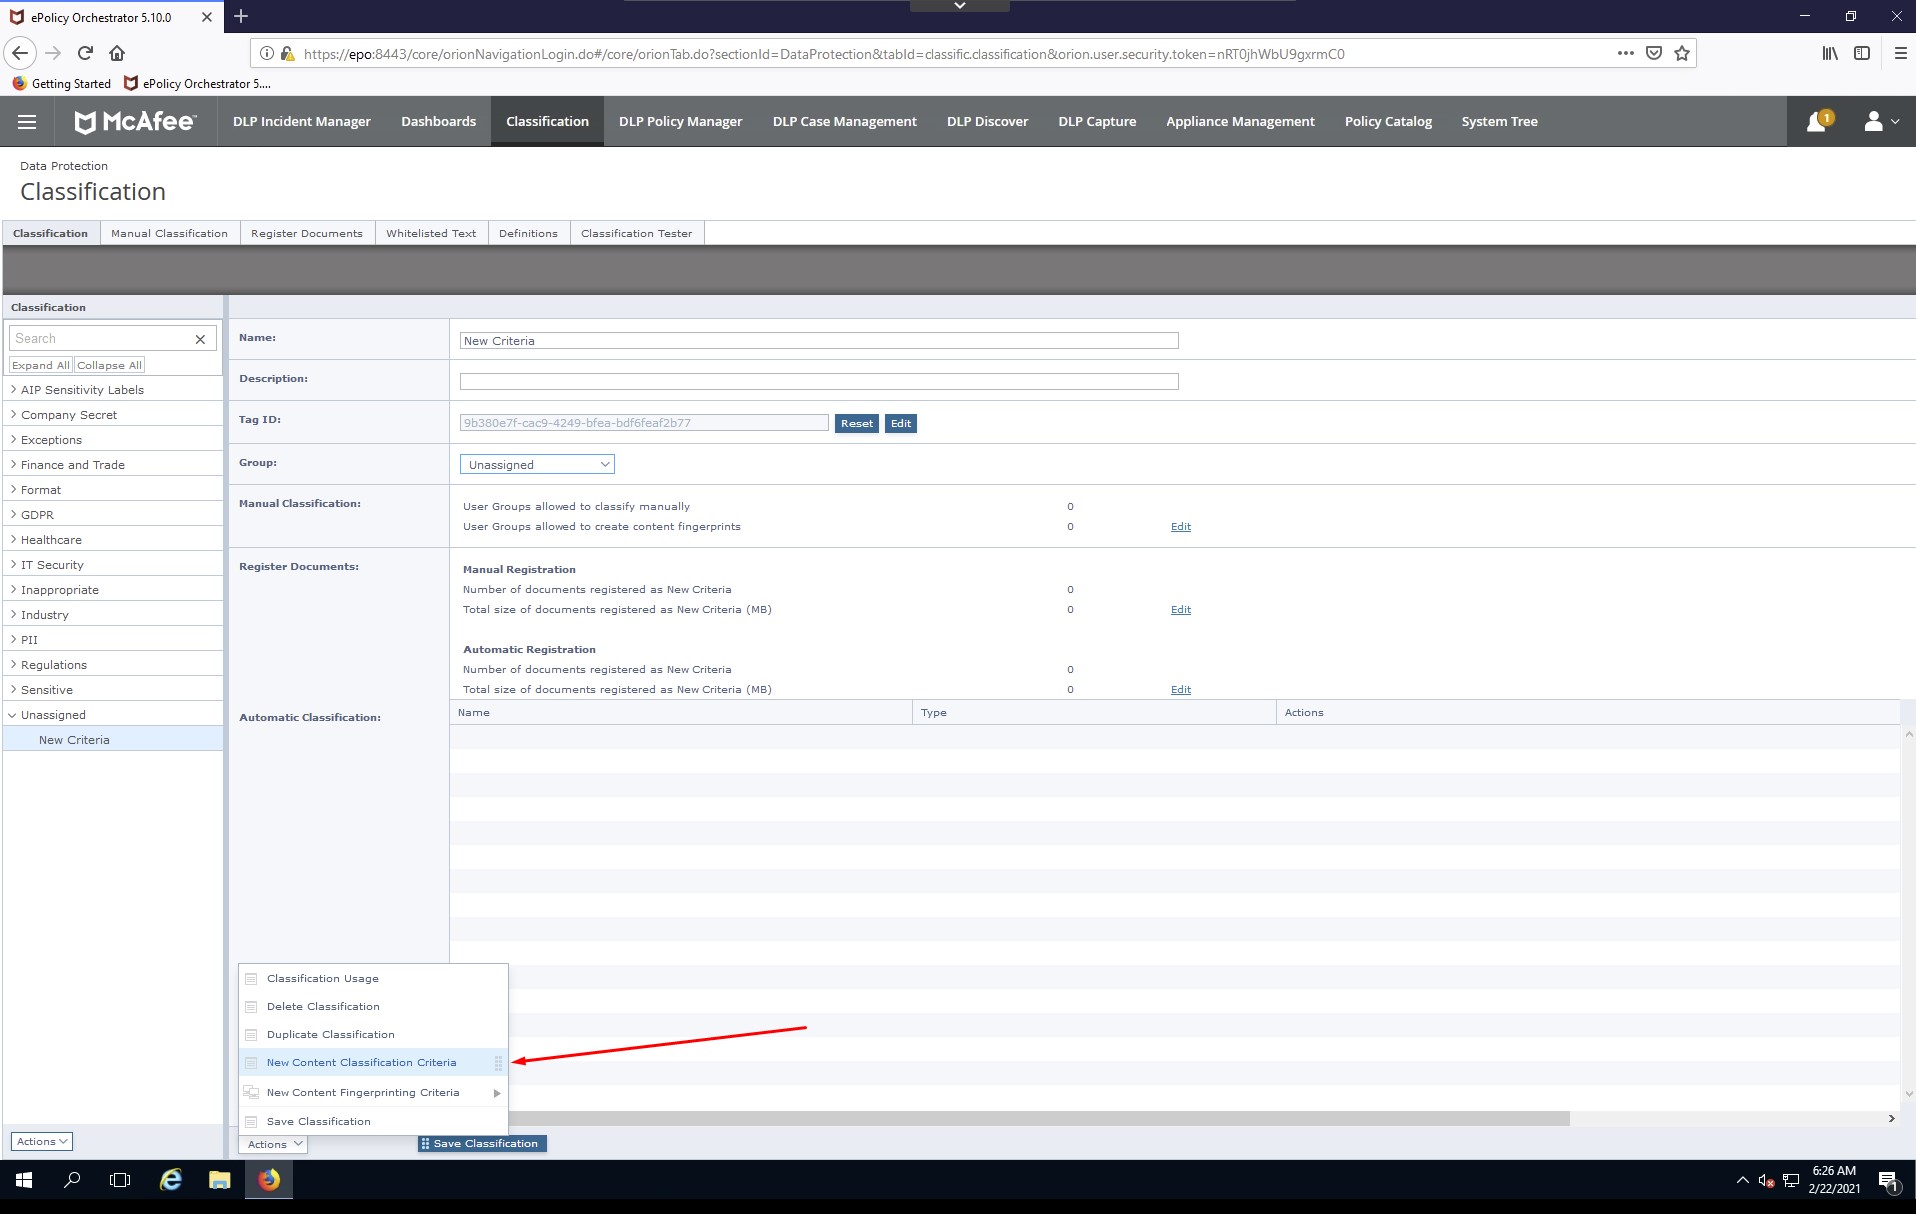Click the Expand All button

[x=41, y=365]
